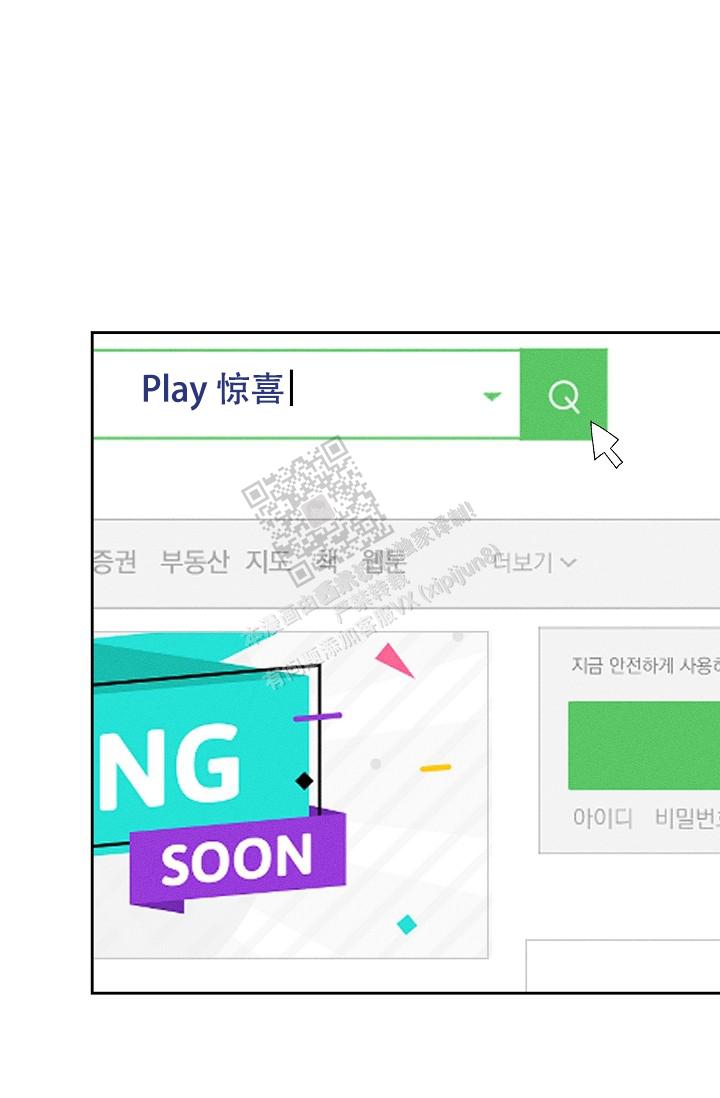Click the teal diamond at banner bottom
The image size is (720, 1098).
(407, 924)
